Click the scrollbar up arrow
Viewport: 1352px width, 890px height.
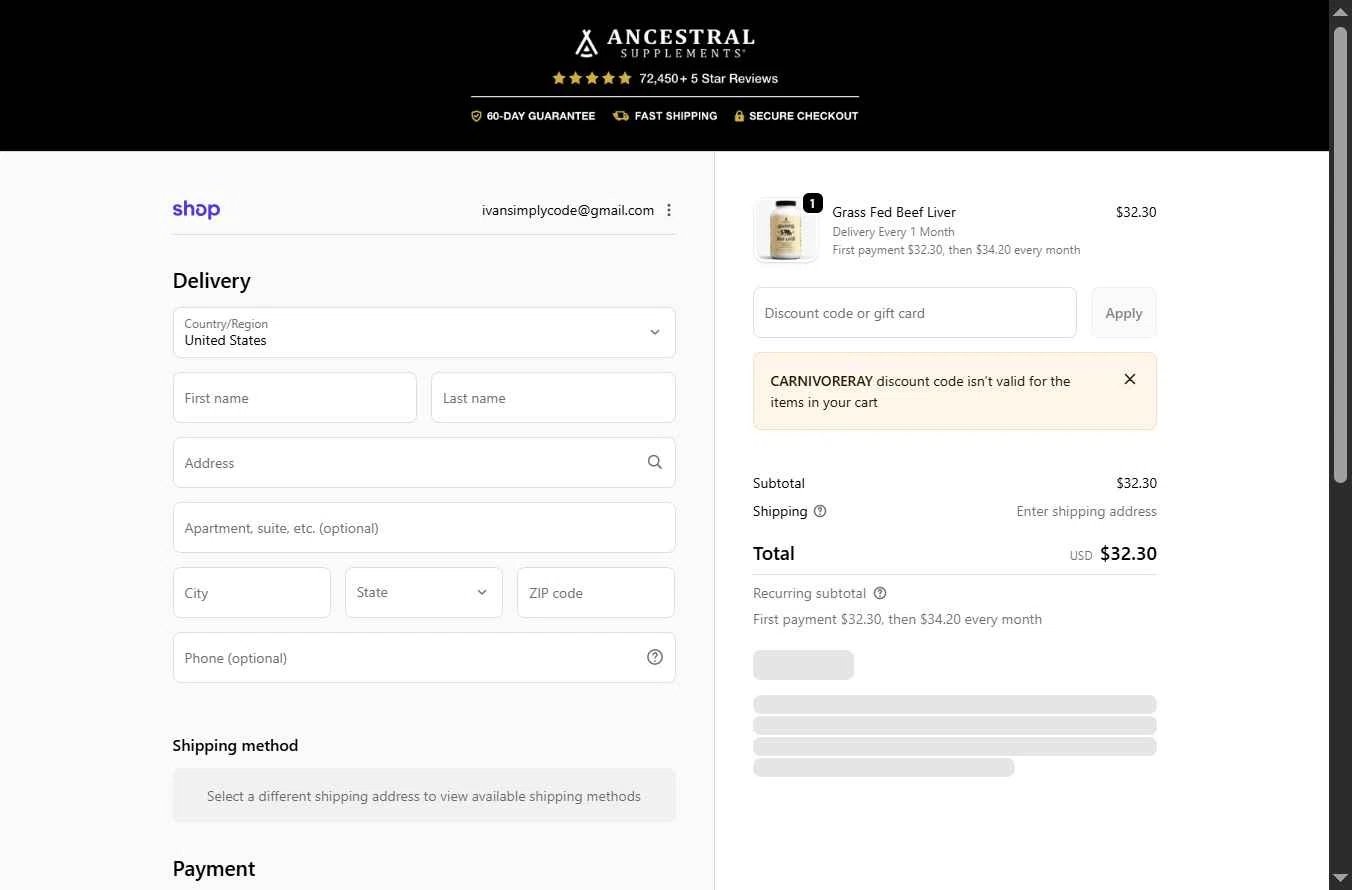tap(1340, 10)
